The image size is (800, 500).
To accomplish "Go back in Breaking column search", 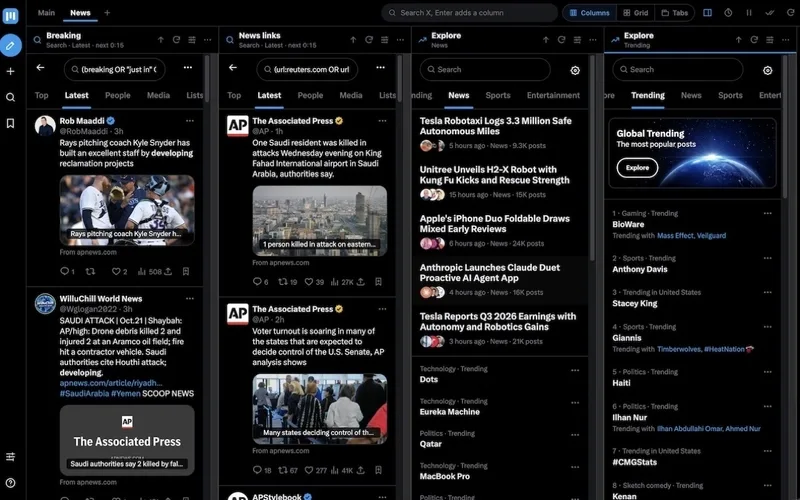I will tap(40, 67).
